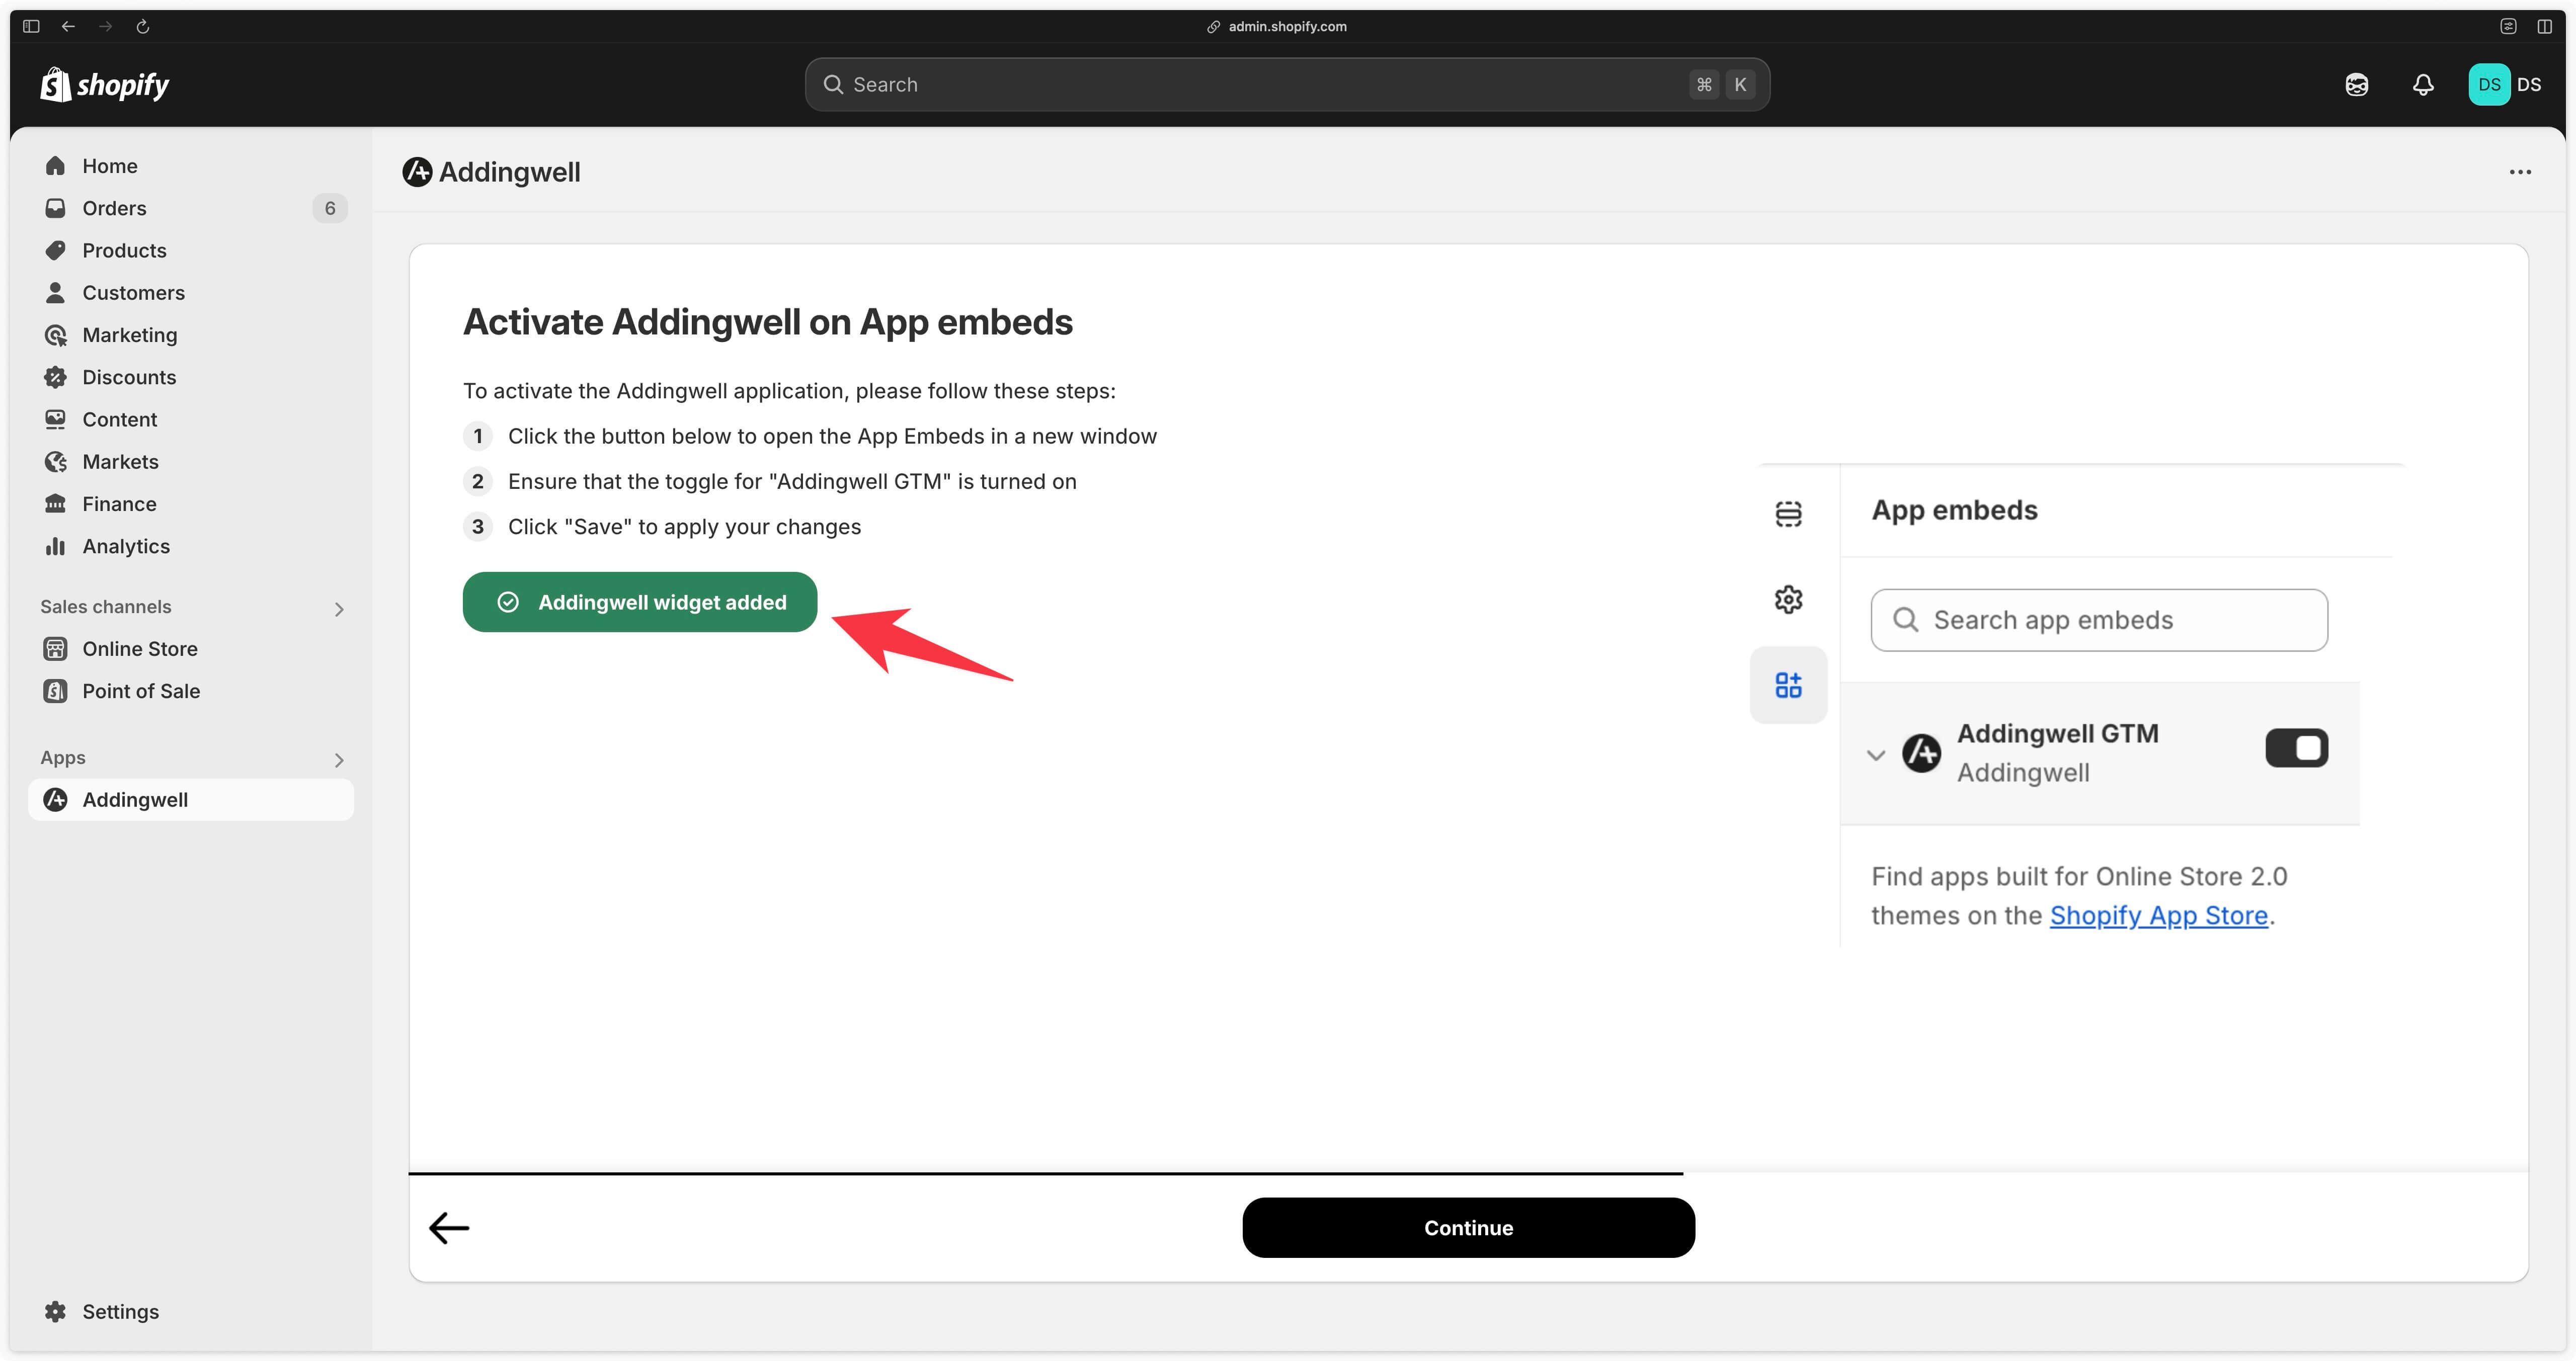Image resolution: width=2576 pixels, height=1361 pixels.
Task: Click the browser split view icon
Action: pos(2544,26)
